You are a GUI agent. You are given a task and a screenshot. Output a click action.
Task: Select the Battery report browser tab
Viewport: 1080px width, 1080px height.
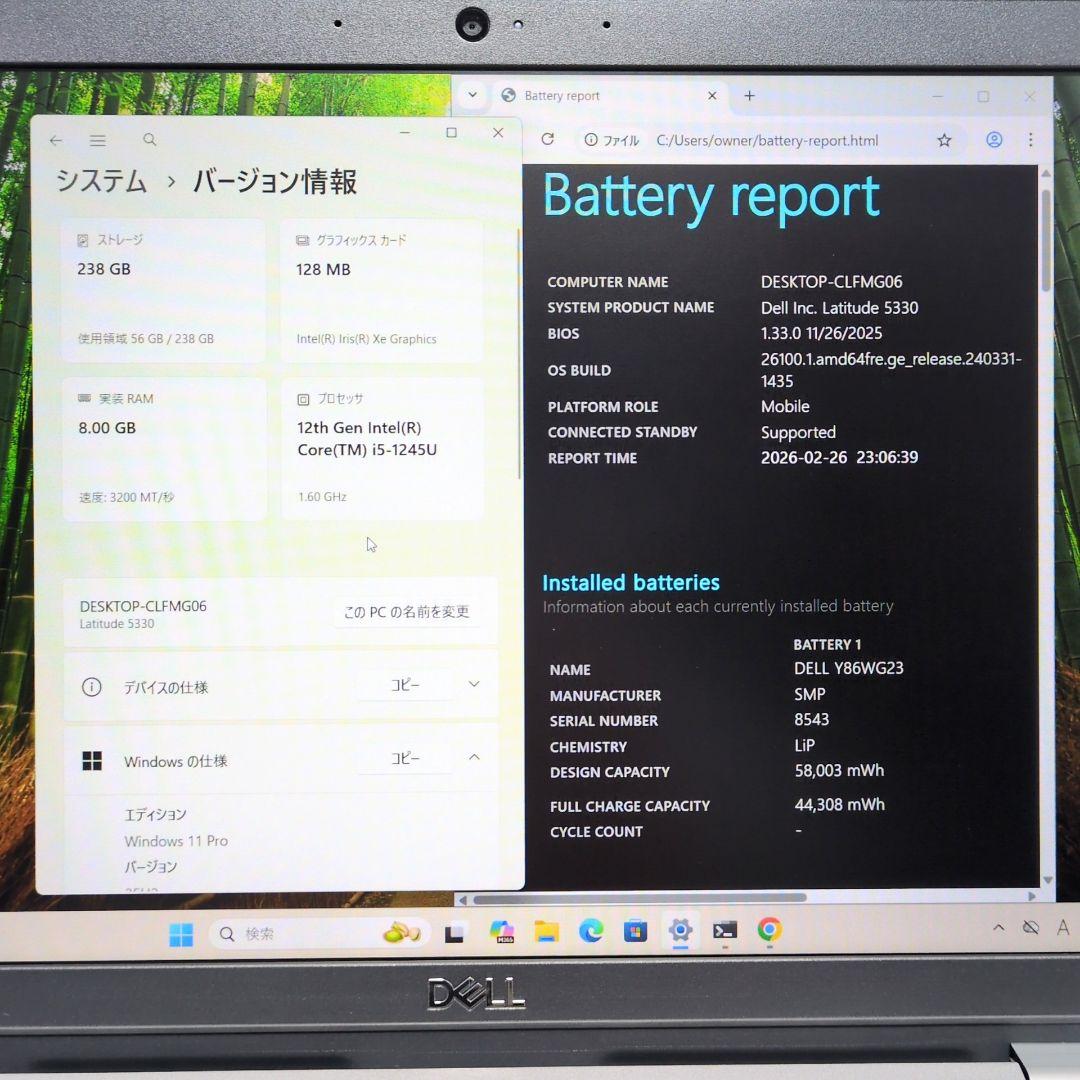pos(609,96)
